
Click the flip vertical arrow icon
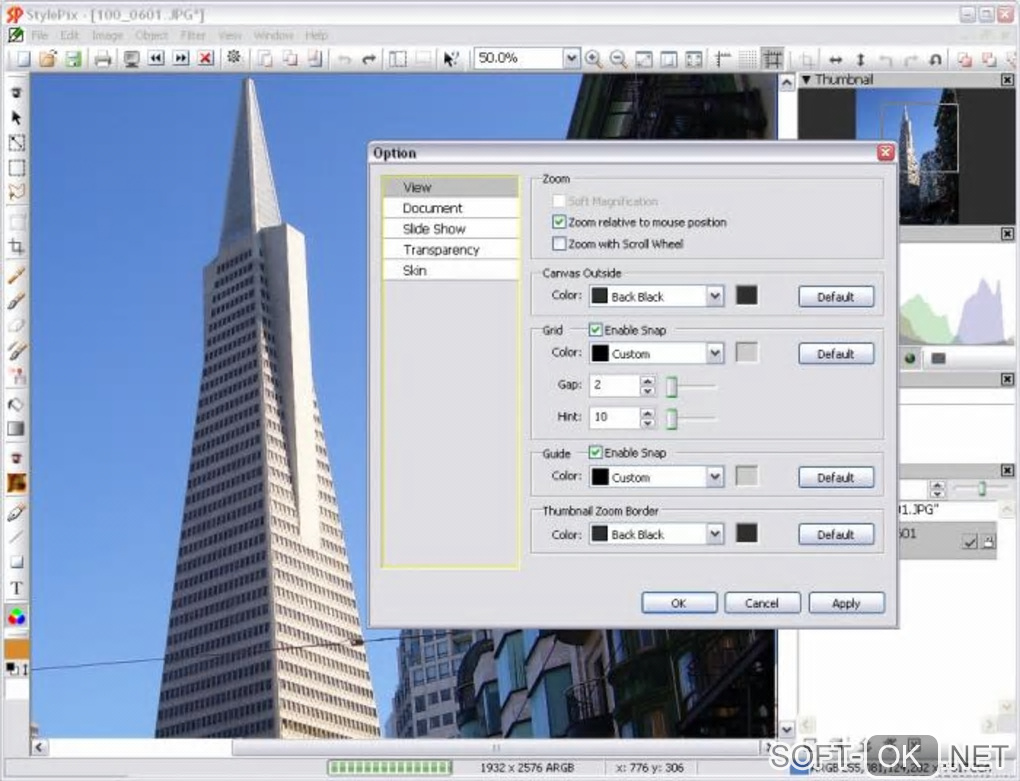(x=861, y=59)
